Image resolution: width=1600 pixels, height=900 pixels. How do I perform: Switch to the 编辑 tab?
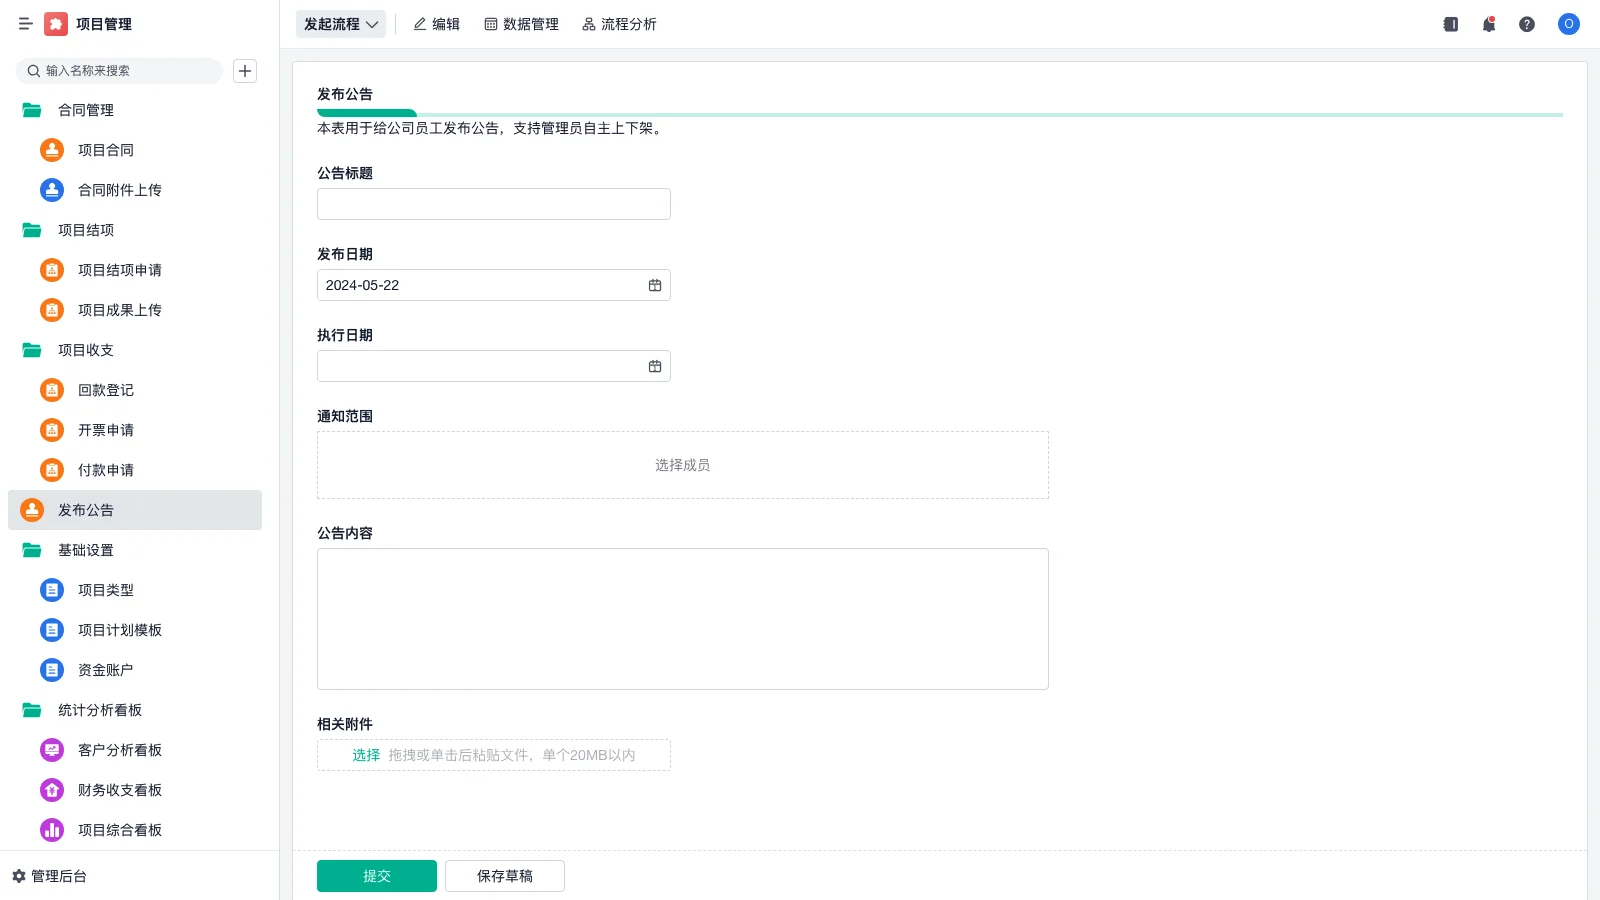tap(437, 24)
